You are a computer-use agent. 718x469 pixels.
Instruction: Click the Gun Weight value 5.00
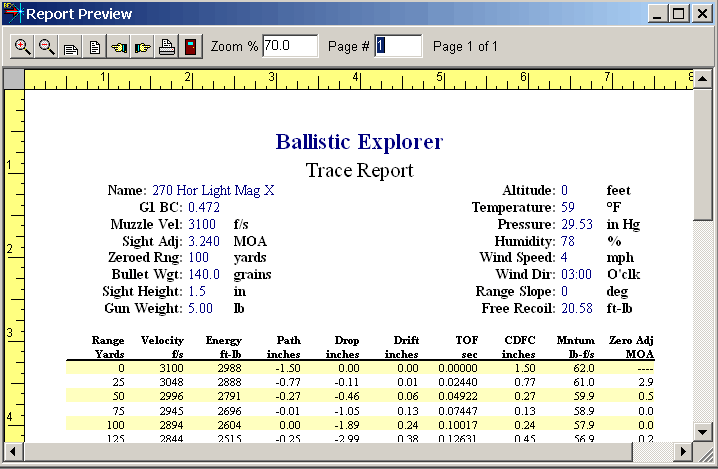(x=201, y=308)
